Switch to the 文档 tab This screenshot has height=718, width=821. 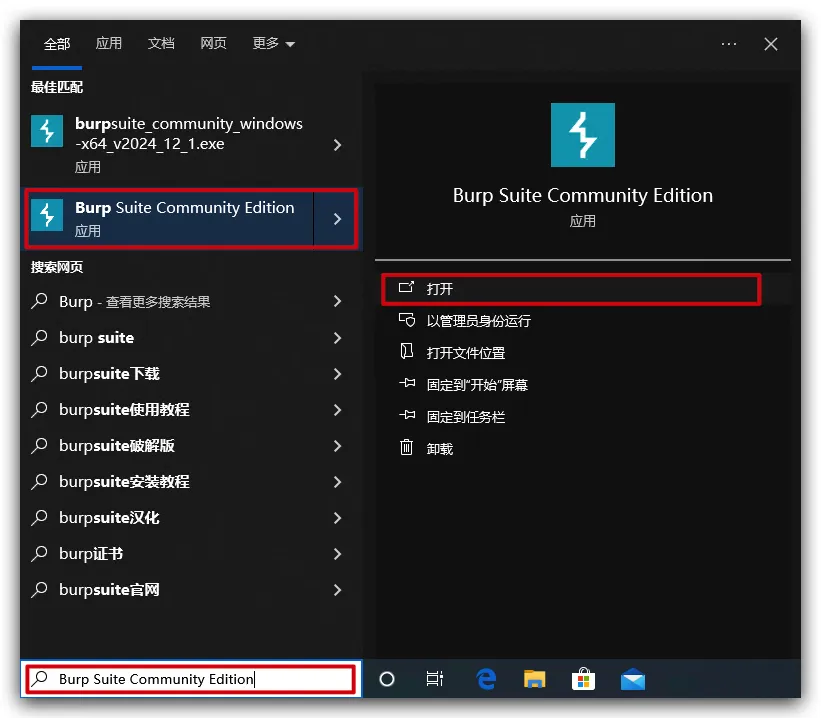point(161,44)
